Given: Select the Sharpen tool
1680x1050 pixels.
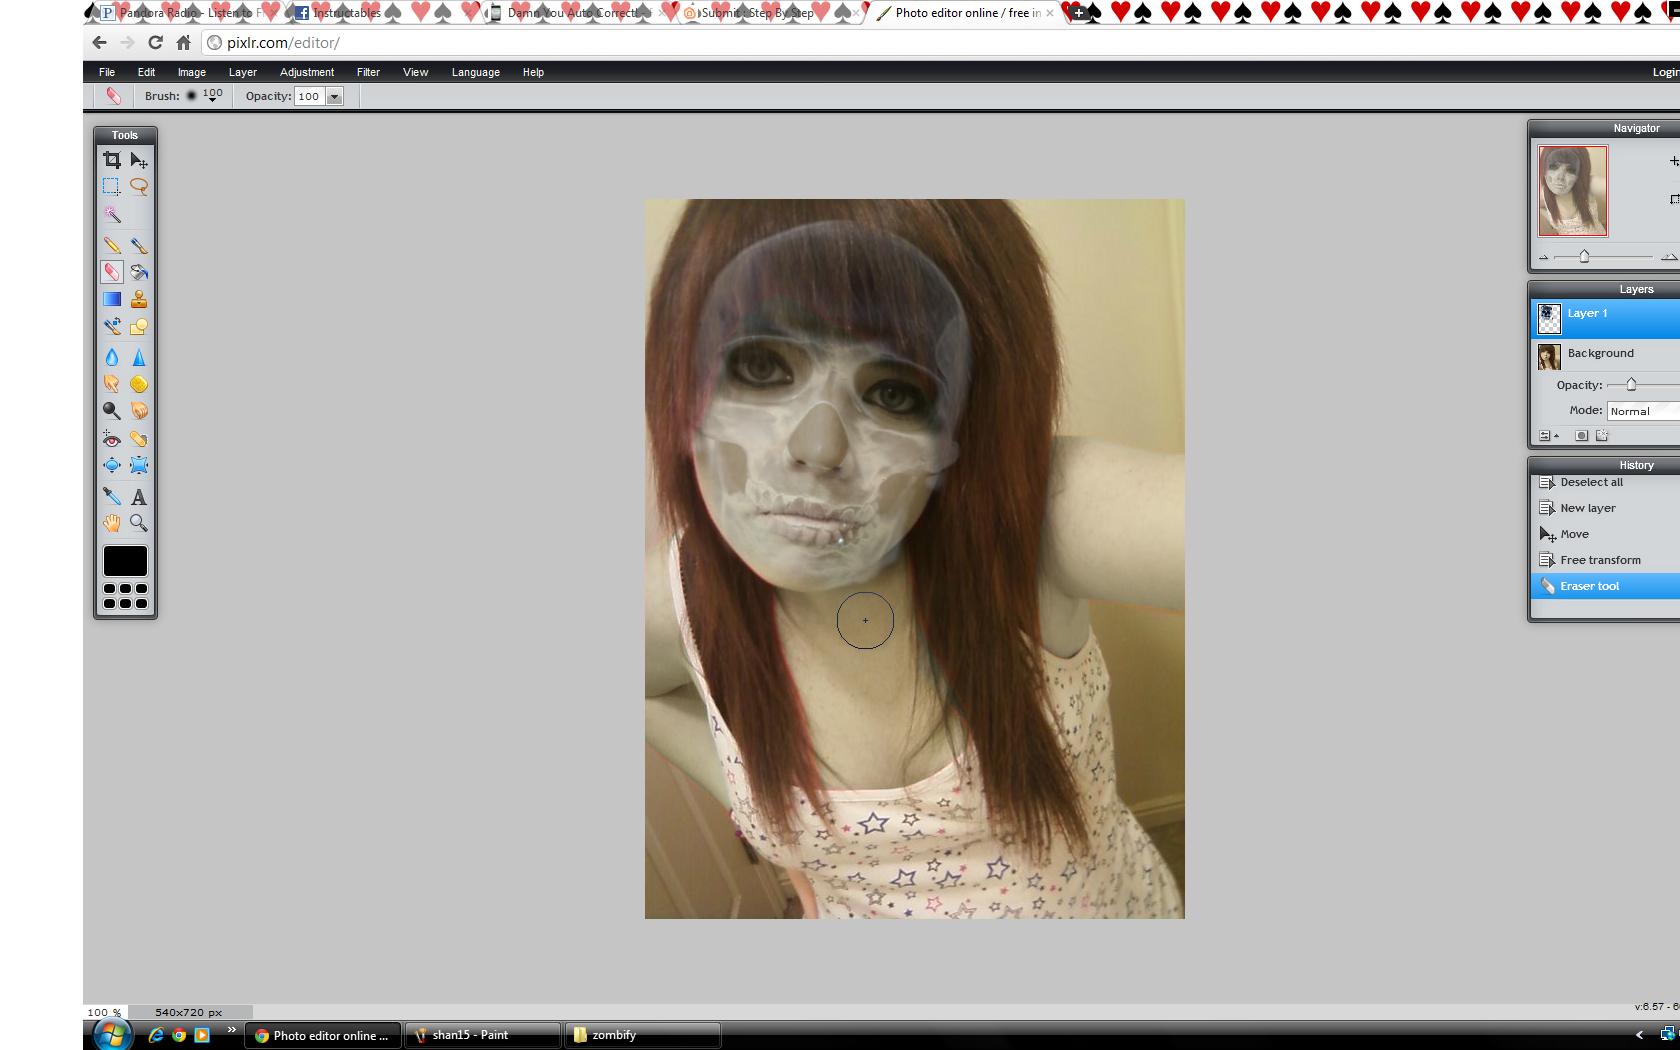Looking at the screenshot, I should (x=139, y=357).
